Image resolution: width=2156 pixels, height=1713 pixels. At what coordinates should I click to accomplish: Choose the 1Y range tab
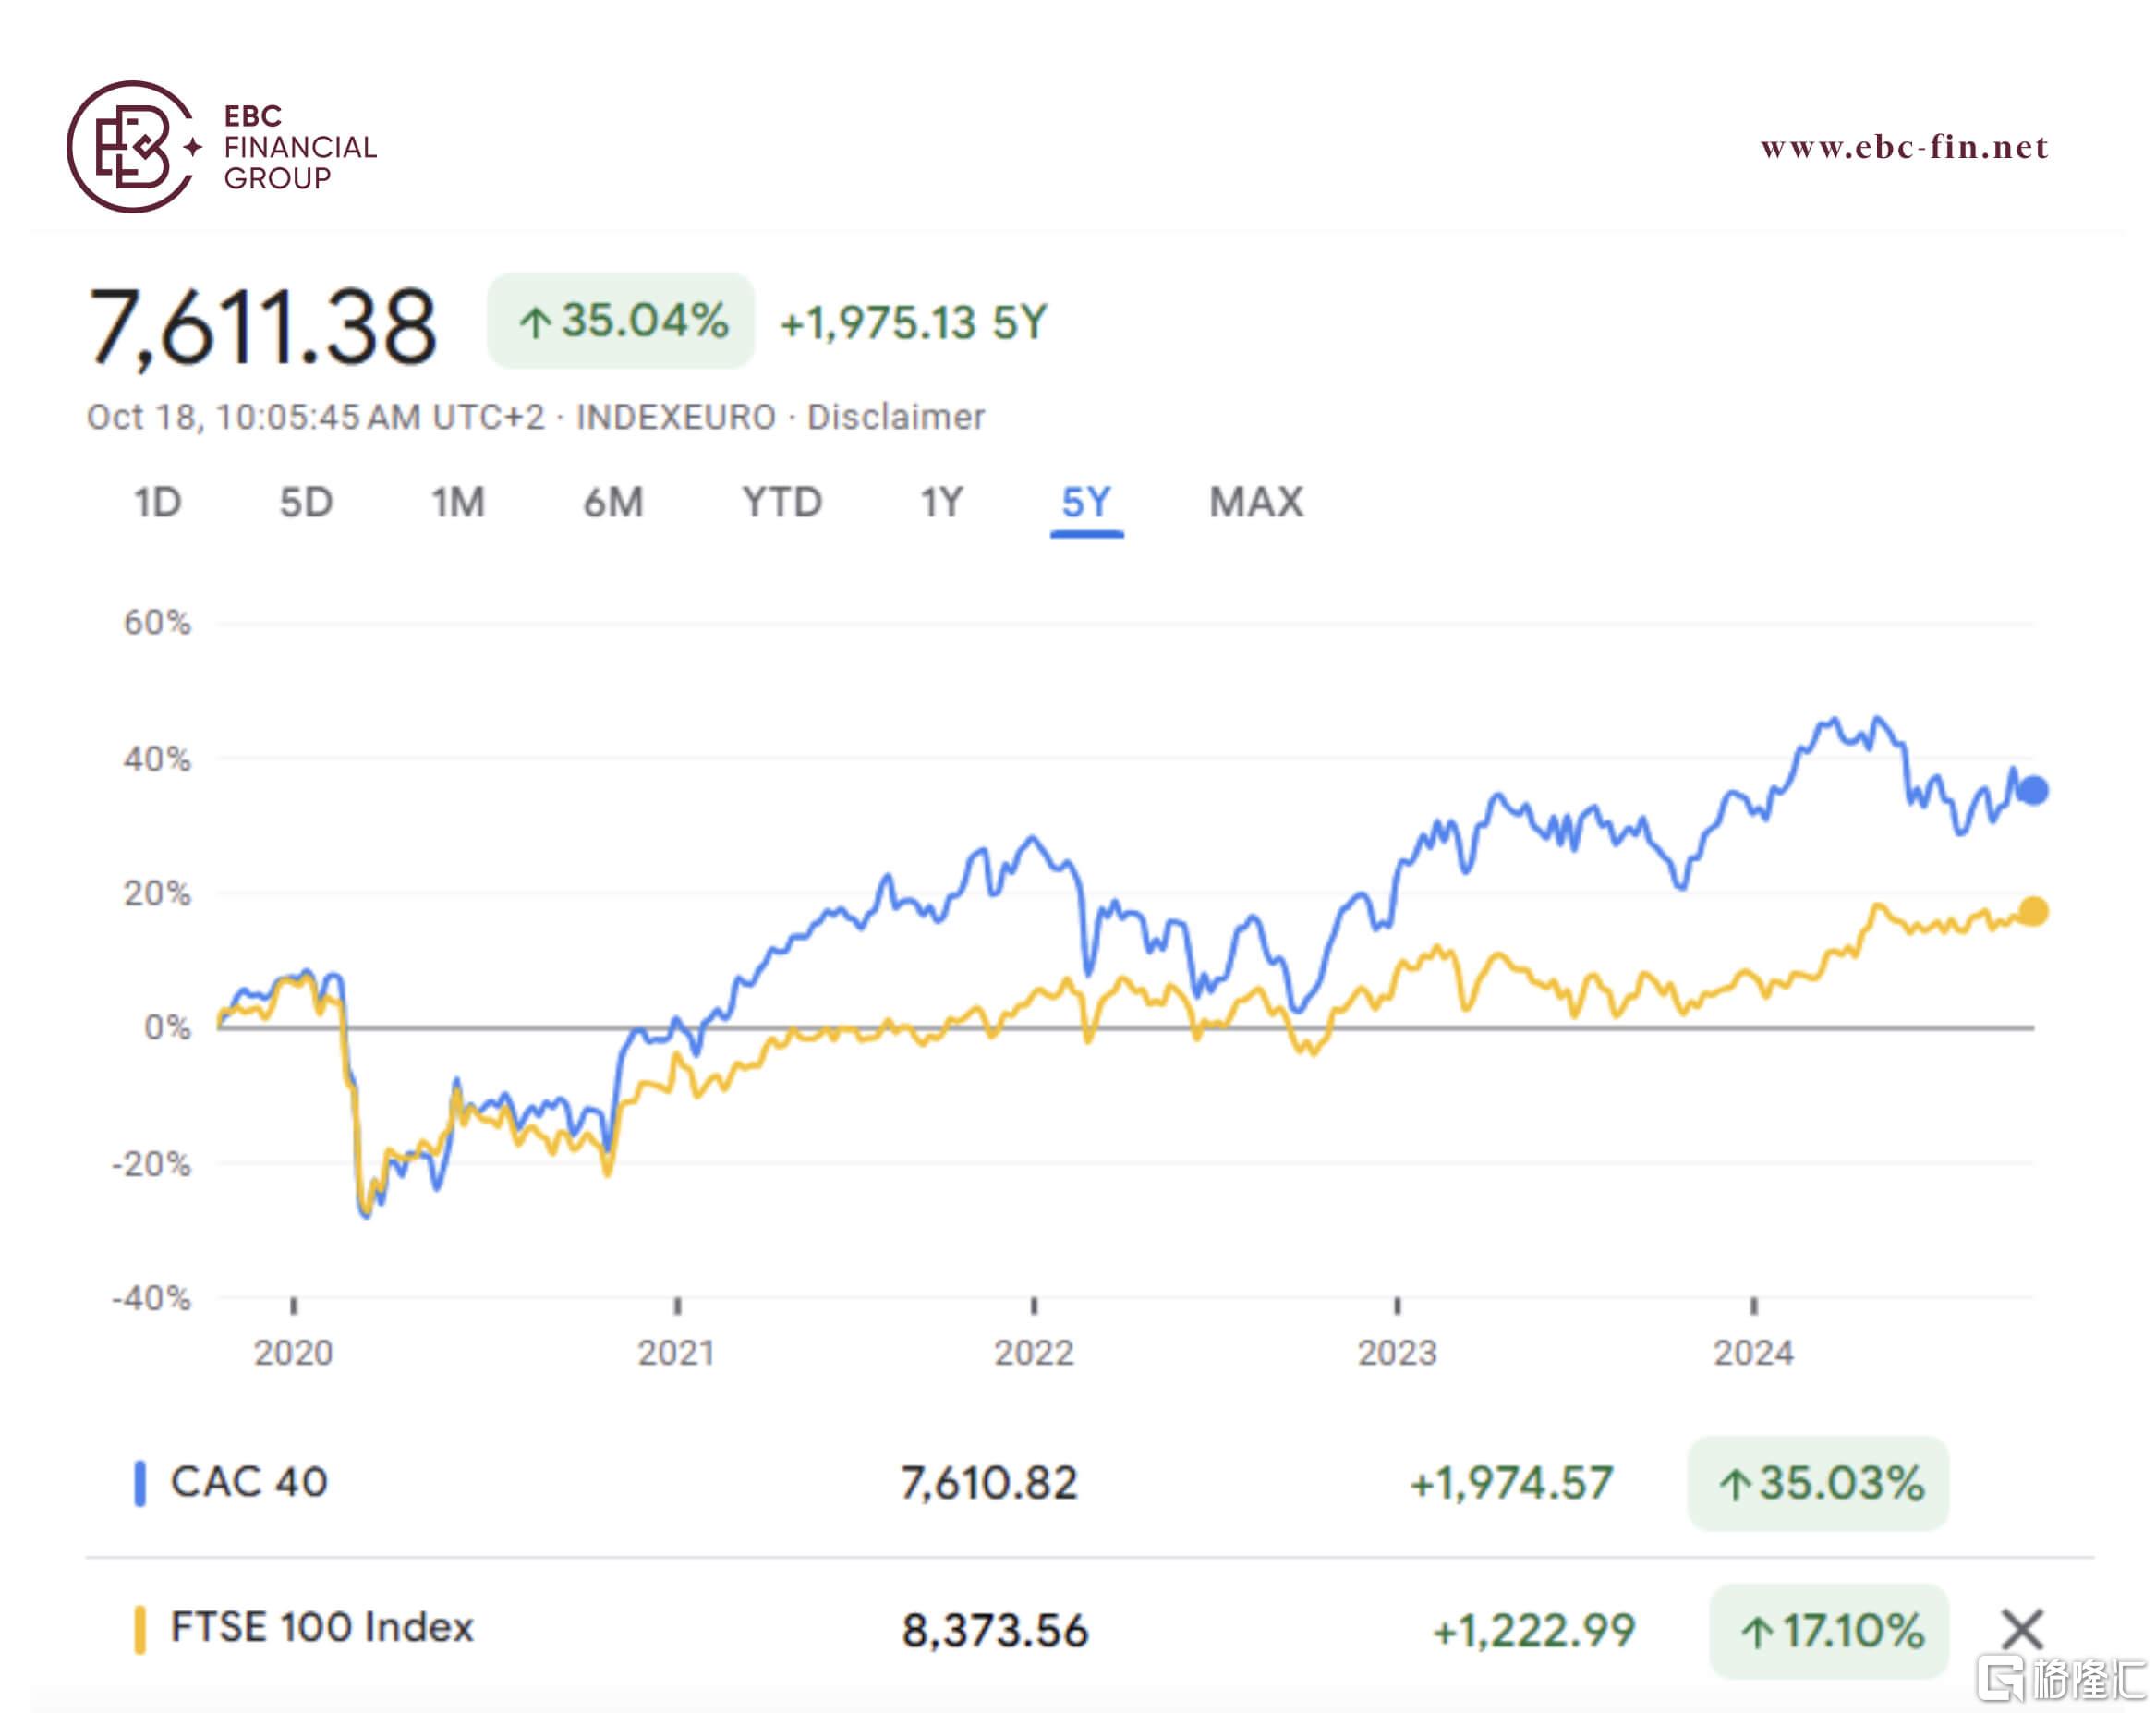tap(941, 502)
